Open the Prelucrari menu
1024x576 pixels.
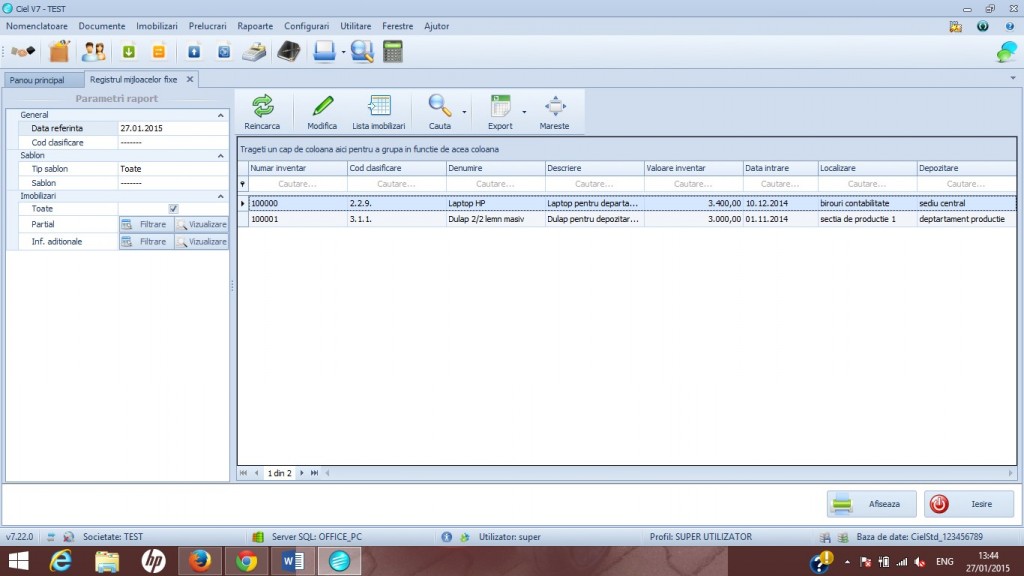click(208, 26)
